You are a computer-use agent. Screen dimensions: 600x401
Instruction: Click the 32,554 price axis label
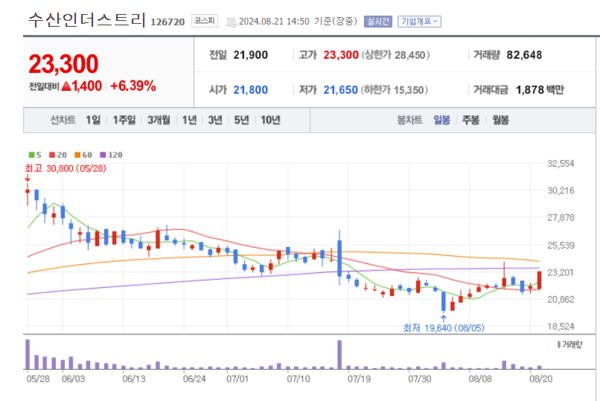tap(561, 164)
